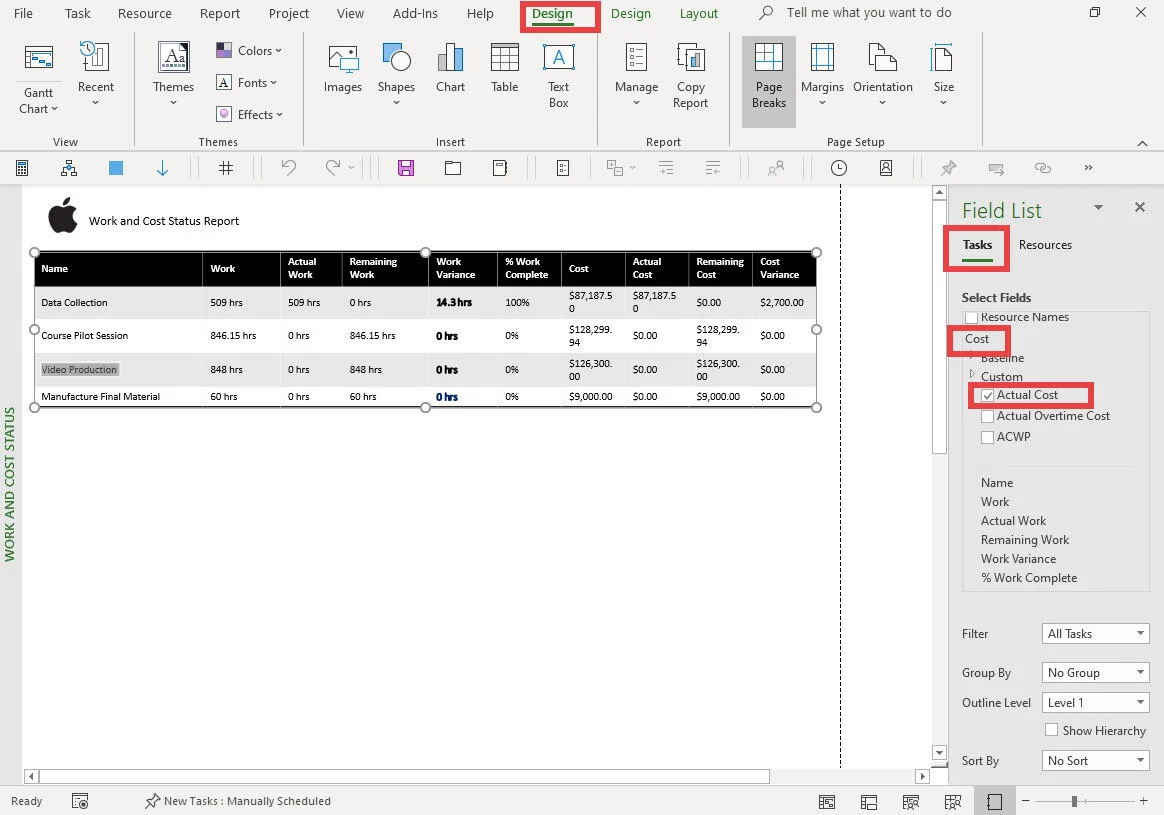The height and width of the screenshot is (815, 1164).
Task: Click the Tell me what you want field
Action: (869, 13)
